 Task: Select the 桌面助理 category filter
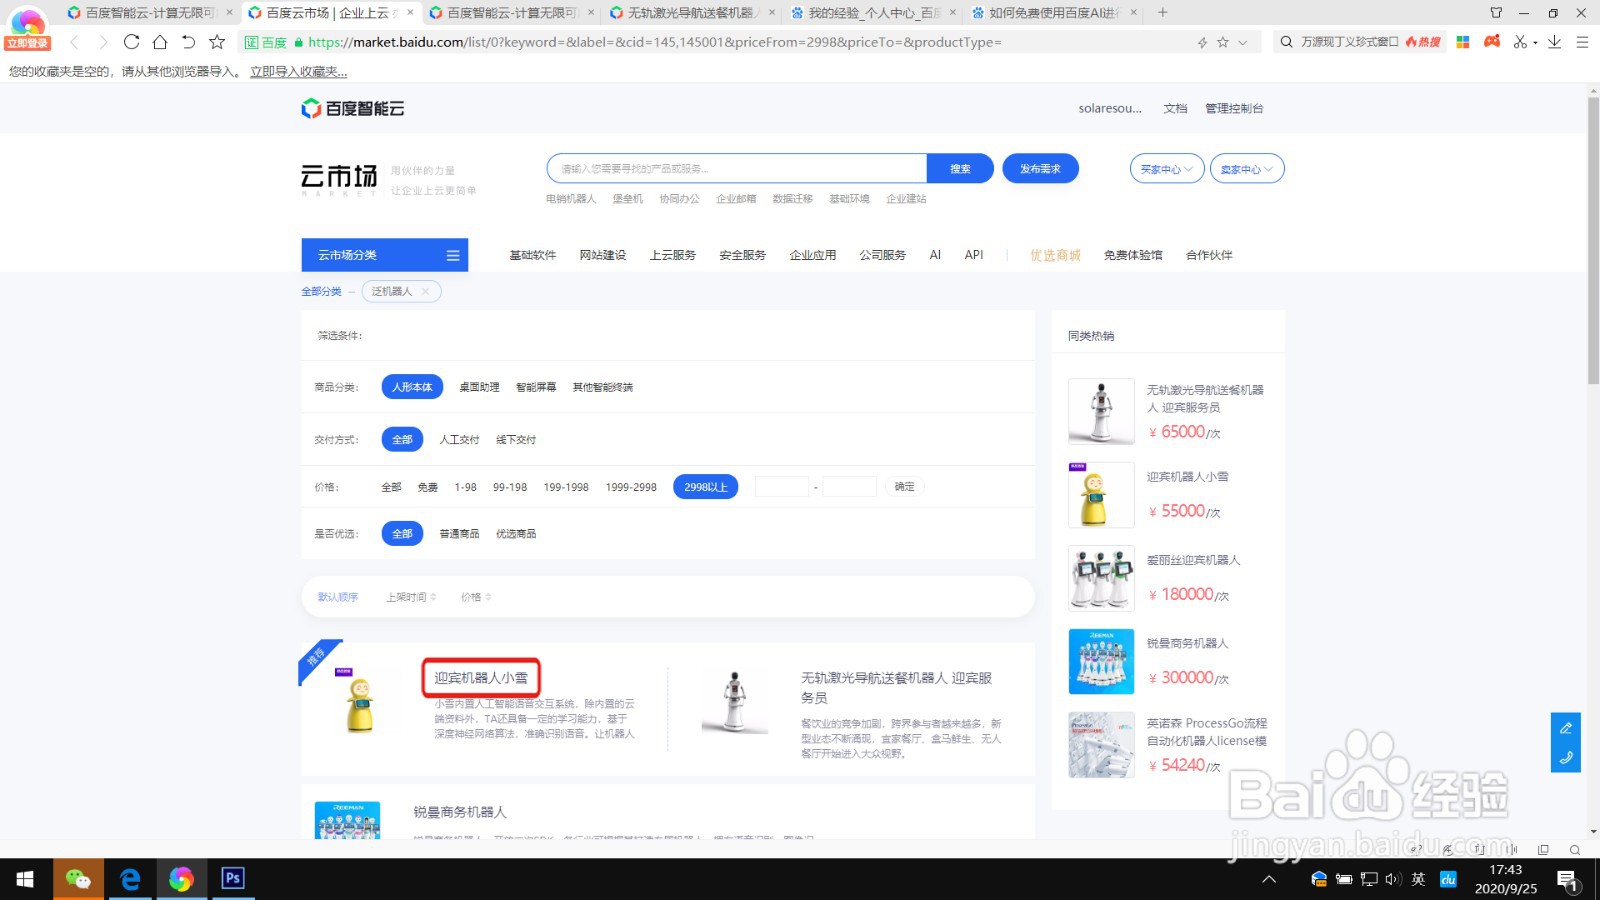[479, 387]
